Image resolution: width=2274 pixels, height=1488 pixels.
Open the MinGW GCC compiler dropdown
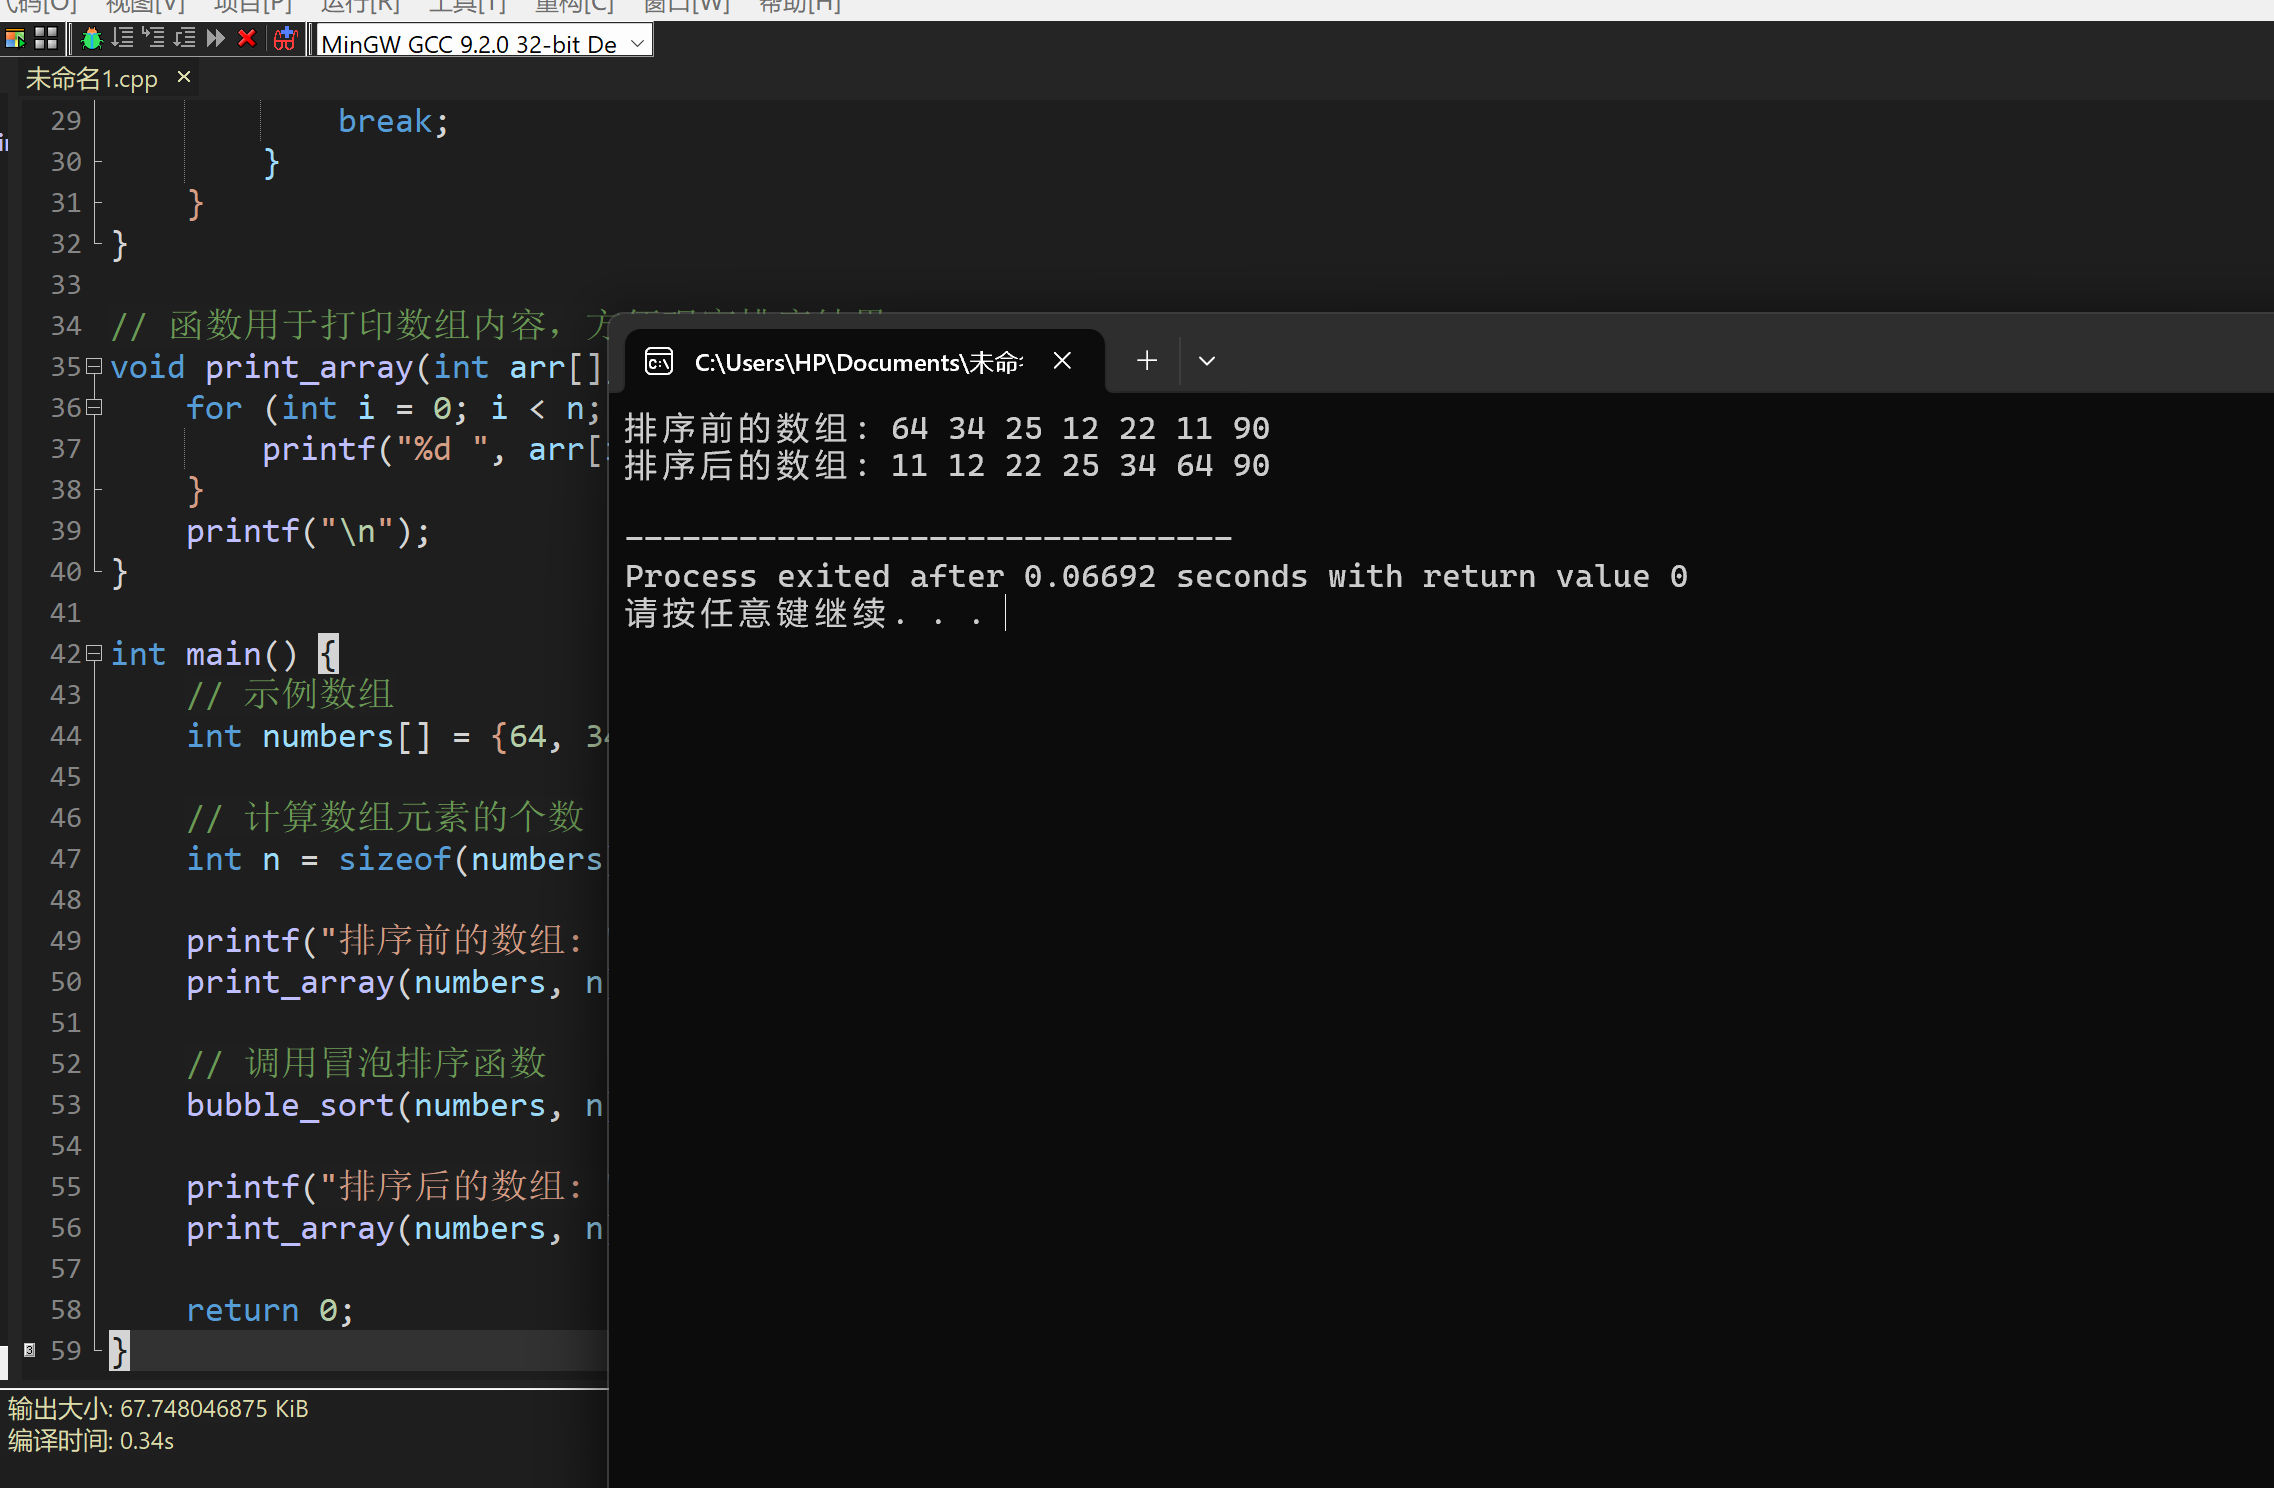[637, 43]
